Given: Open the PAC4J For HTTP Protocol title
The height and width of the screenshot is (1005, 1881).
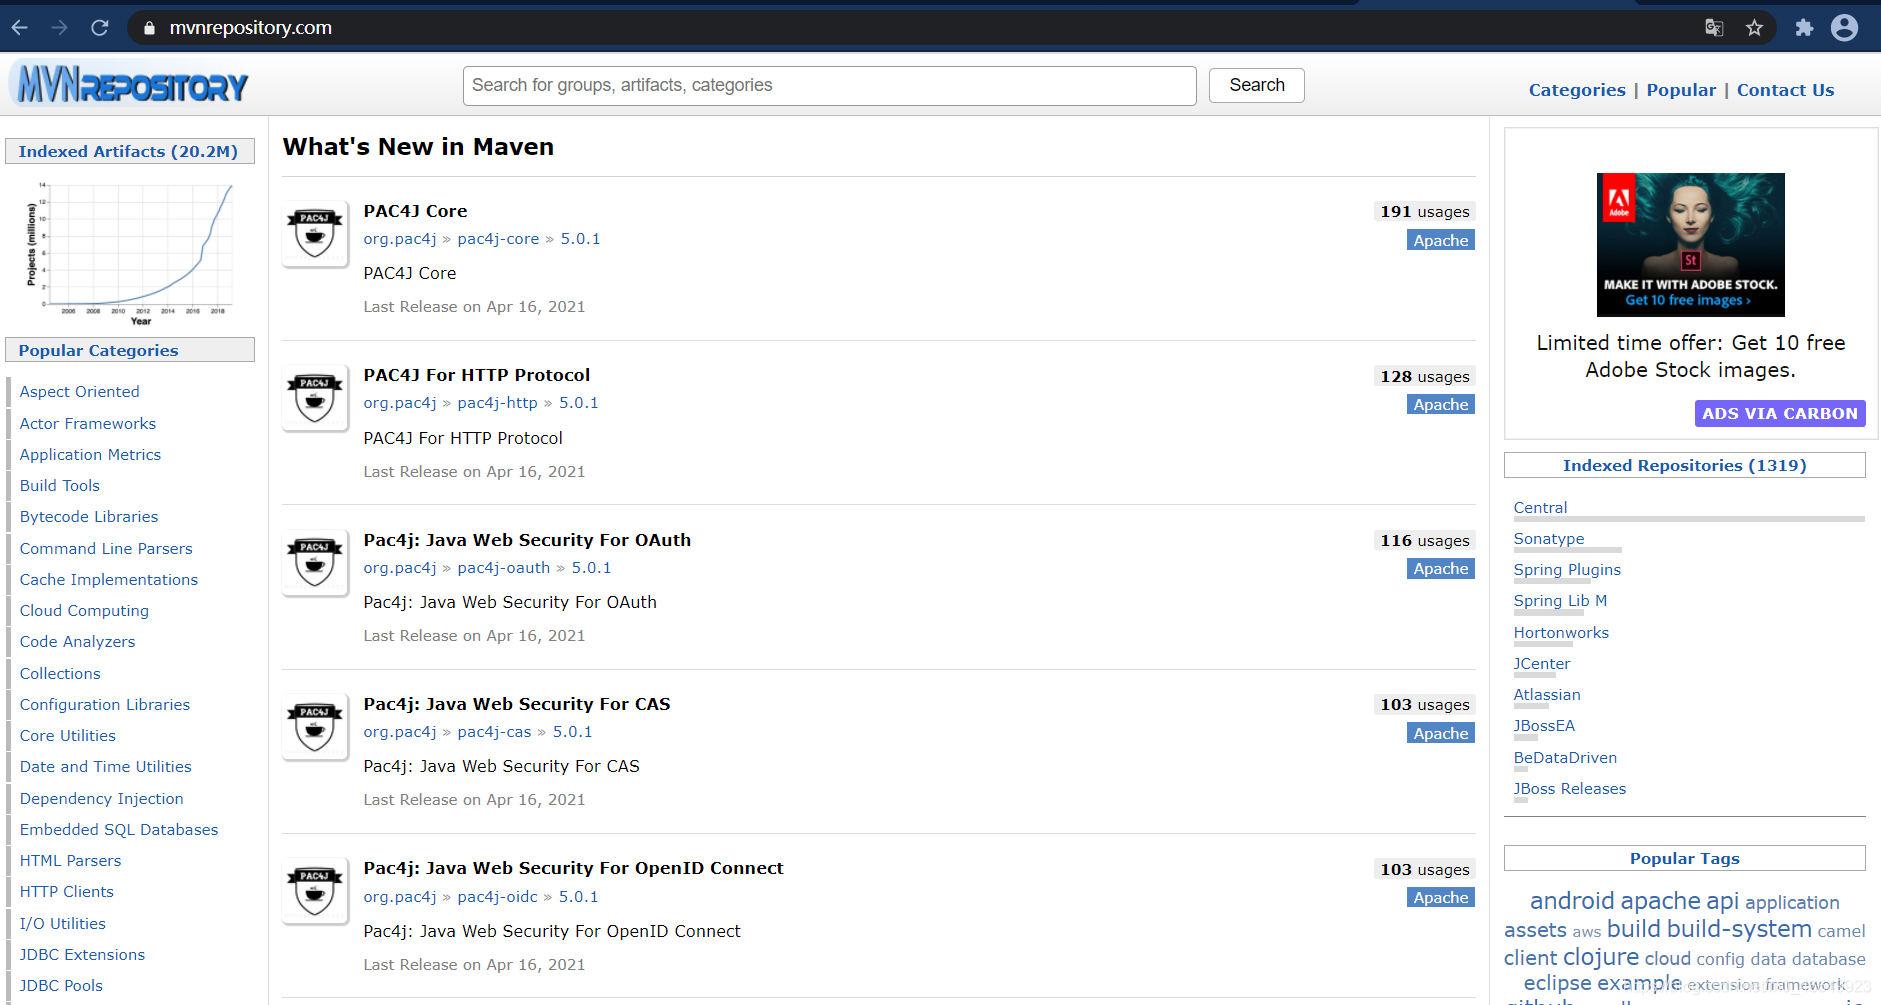Looking at the screenshot, I should (477, 375).
